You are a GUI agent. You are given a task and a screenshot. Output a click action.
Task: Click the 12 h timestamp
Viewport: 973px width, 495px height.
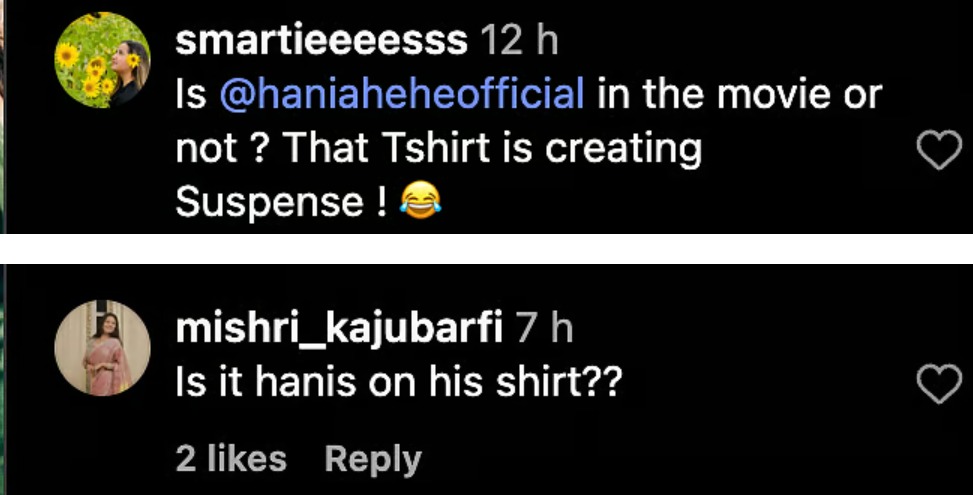click(x=519, y=41)
